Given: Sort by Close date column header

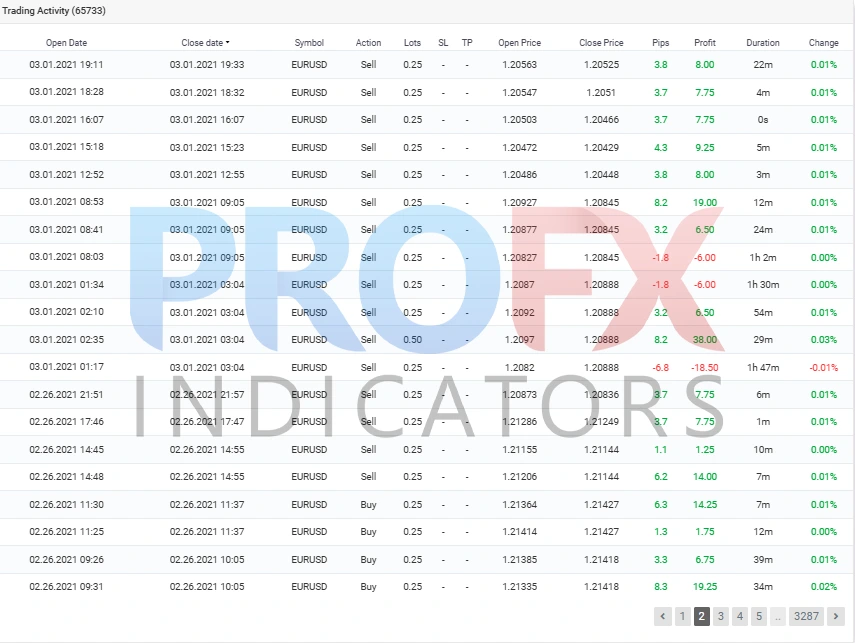Looking at the screenshot, I should [x=205, y=43].
